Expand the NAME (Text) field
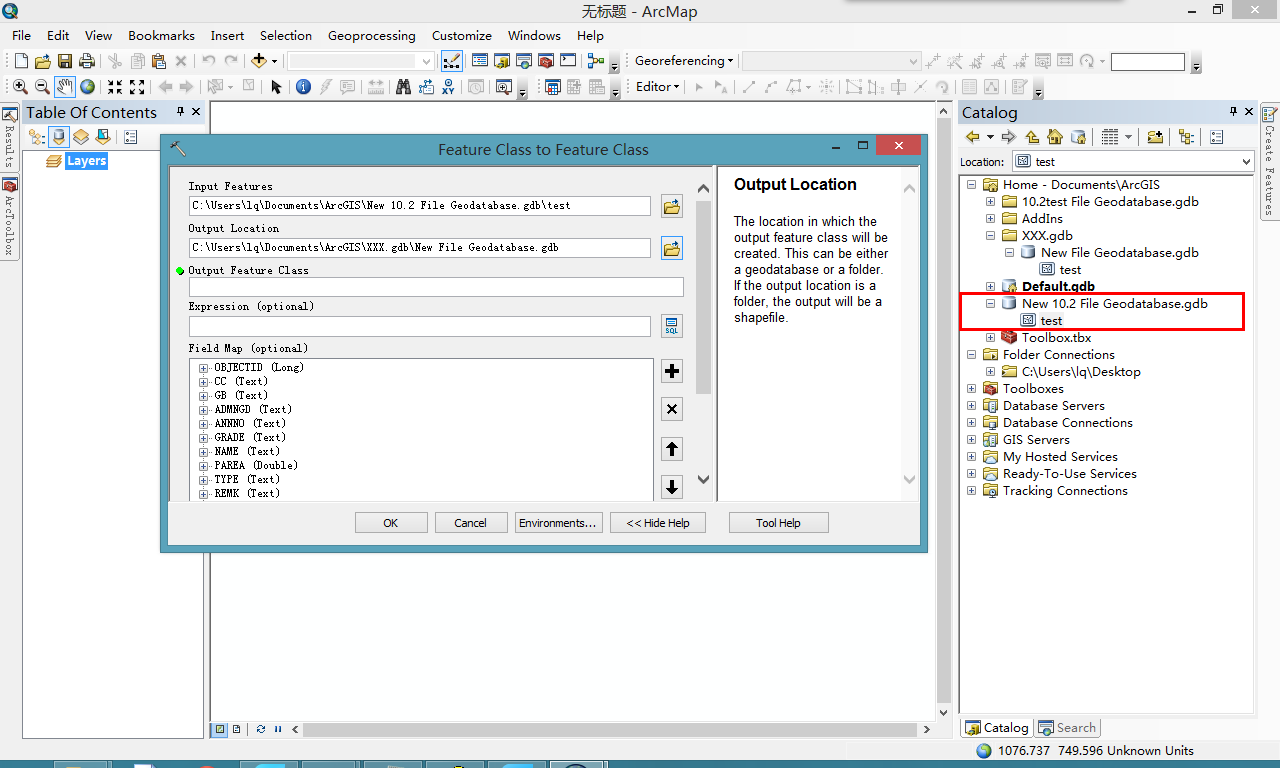Image resolution: width=1280 pixels, height=768 pixels. [204, 452]
